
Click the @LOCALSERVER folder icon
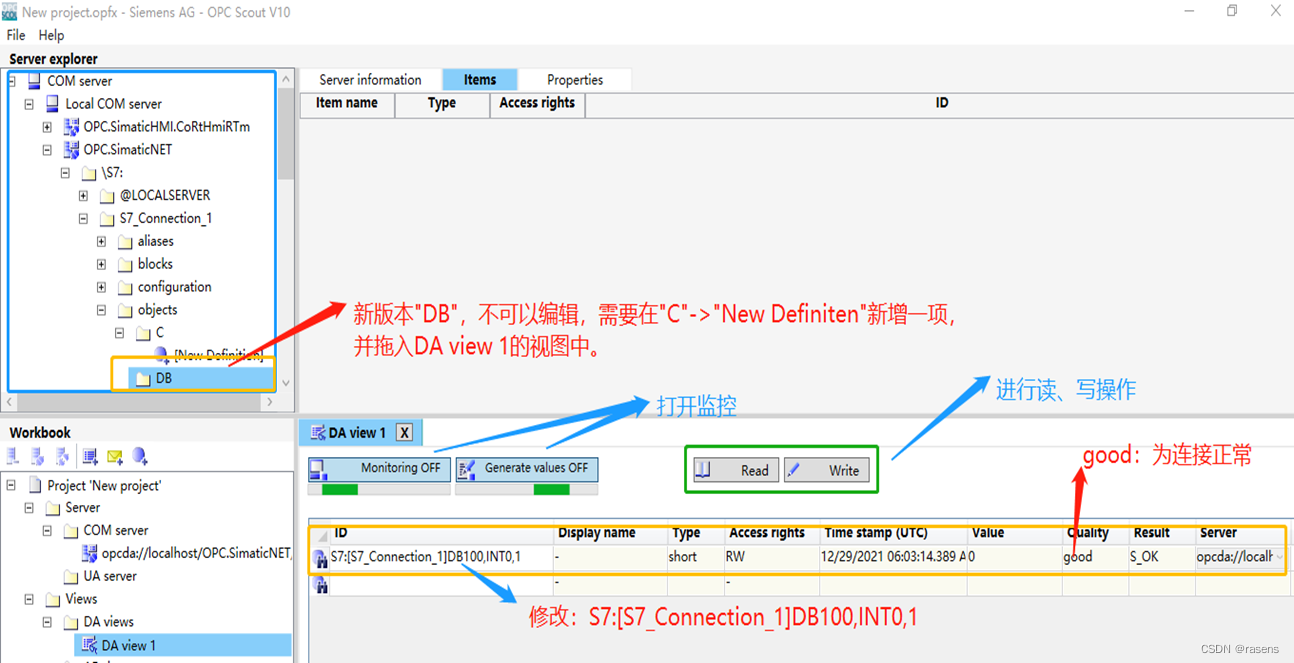pyautogui.click(x=107, y=196)
